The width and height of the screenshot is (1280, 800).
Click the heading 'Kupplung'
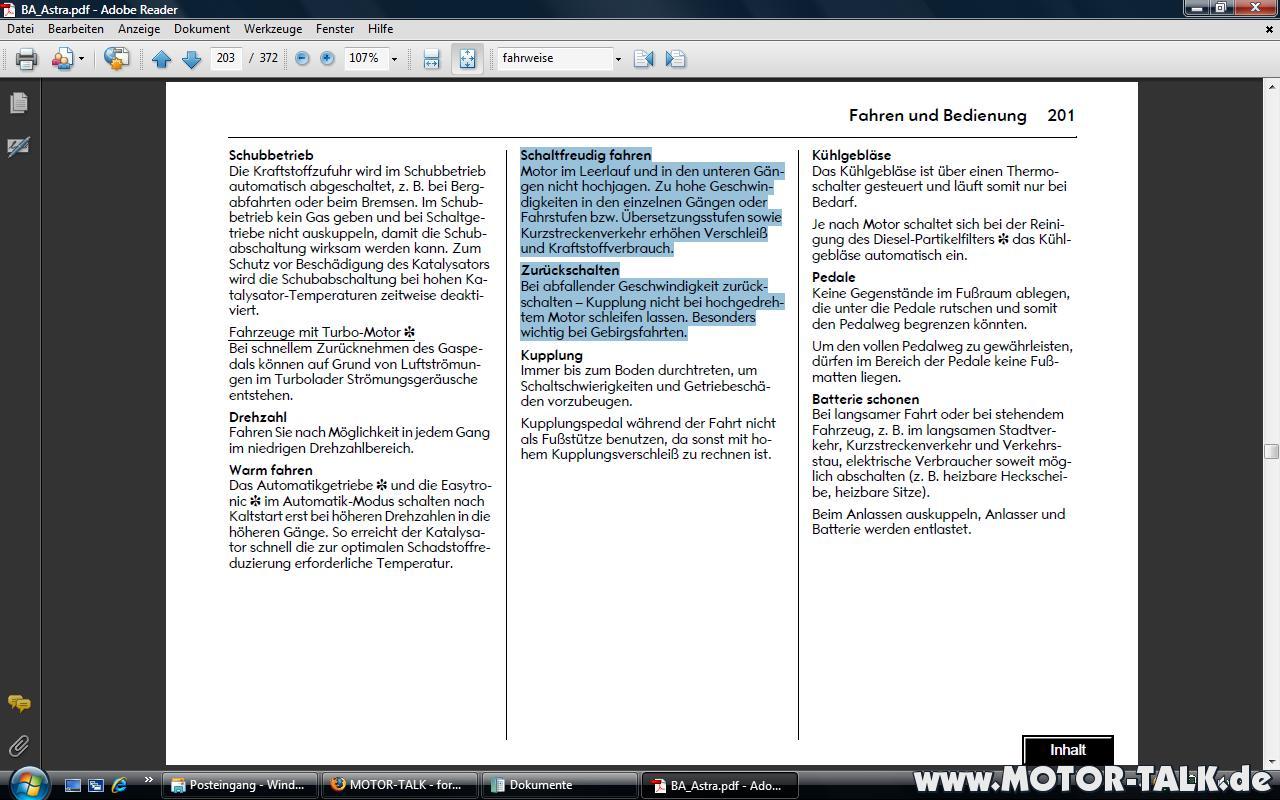tap(551, 355)
